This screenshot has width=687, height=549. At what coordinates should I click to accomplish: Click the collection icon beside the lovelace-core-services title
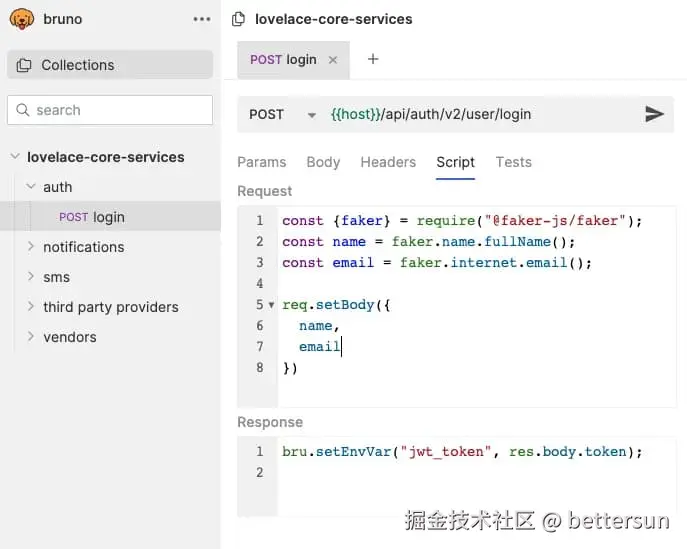pos(238,19)
